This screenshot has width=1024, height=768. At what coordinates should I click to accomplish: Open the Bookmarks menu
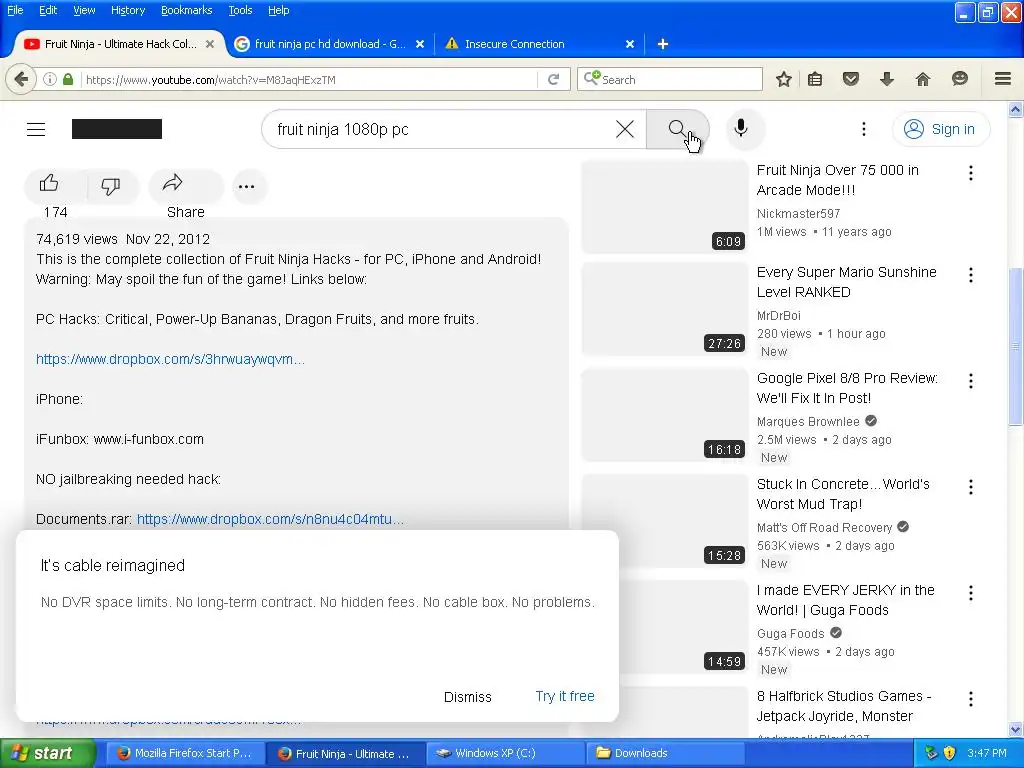(x=186, y=10)
